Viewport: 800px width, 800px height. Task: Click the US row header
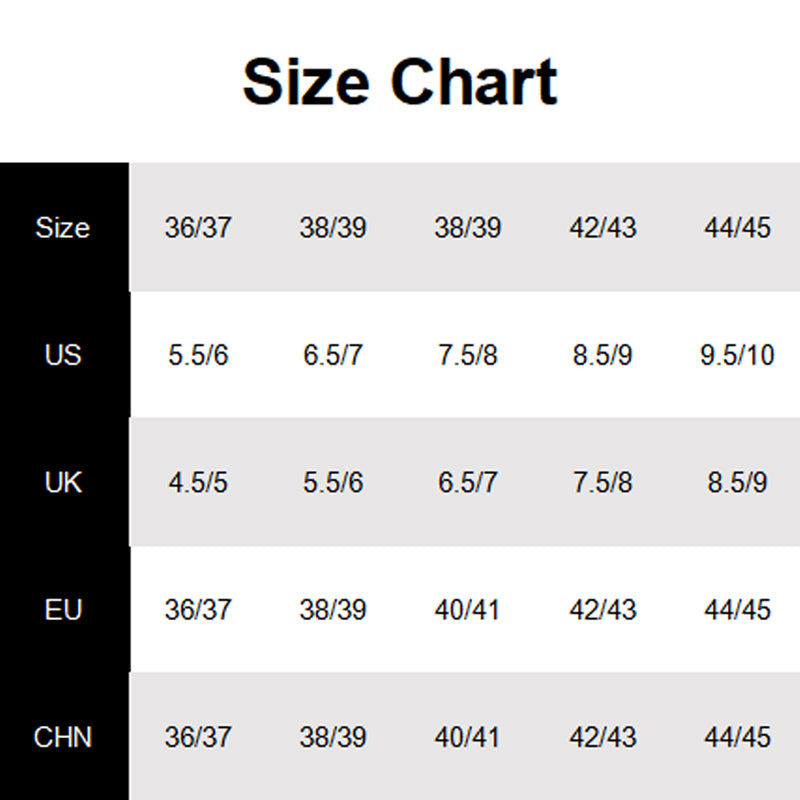[x=63, y=355]
